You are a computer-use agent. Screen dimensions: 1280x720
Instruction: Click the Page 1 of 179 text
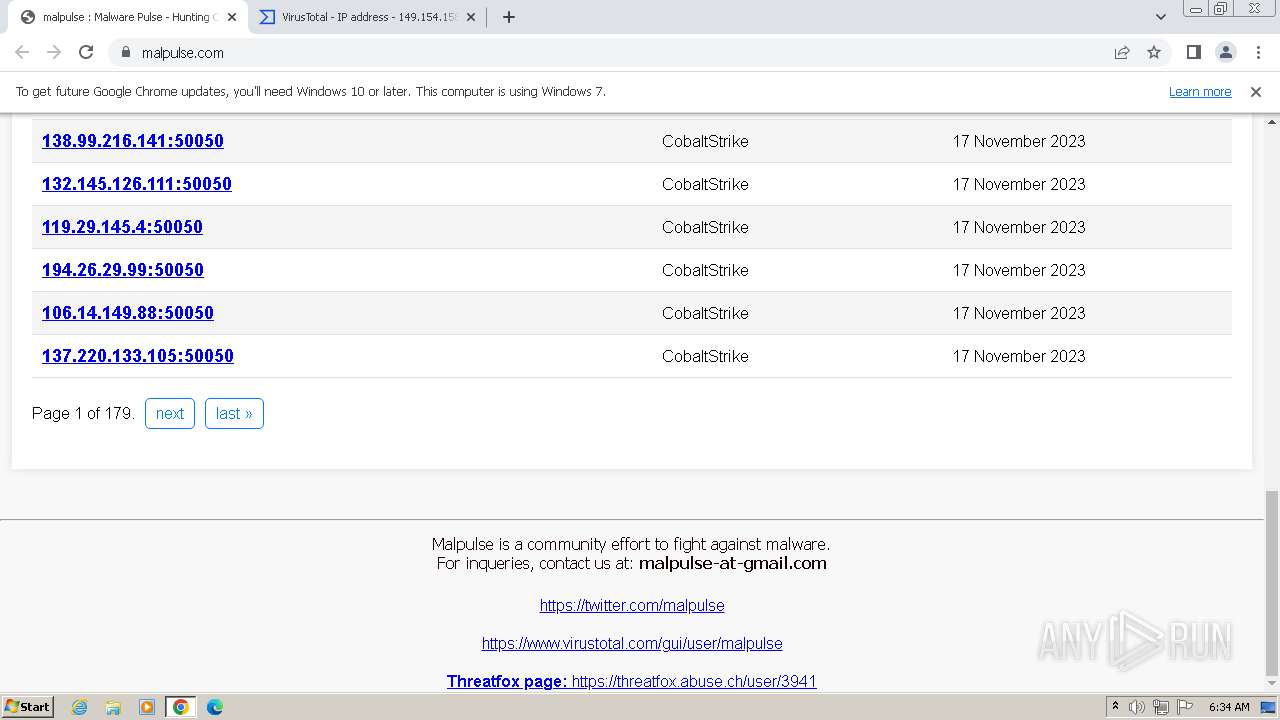(83, 414)
